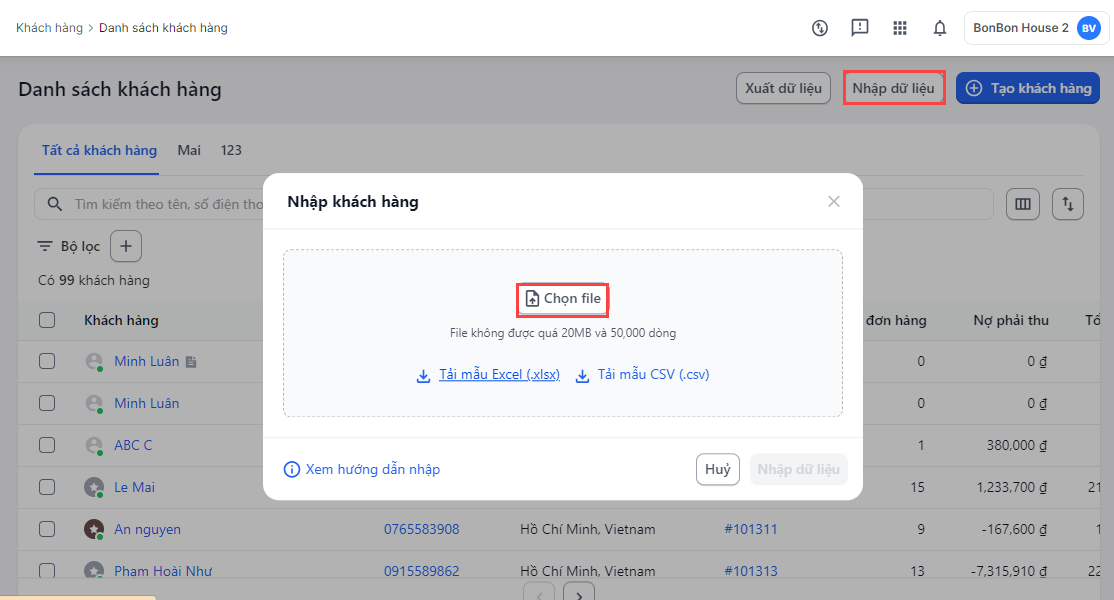
Task: Open the apps grid icon
Action: (900, 28)
